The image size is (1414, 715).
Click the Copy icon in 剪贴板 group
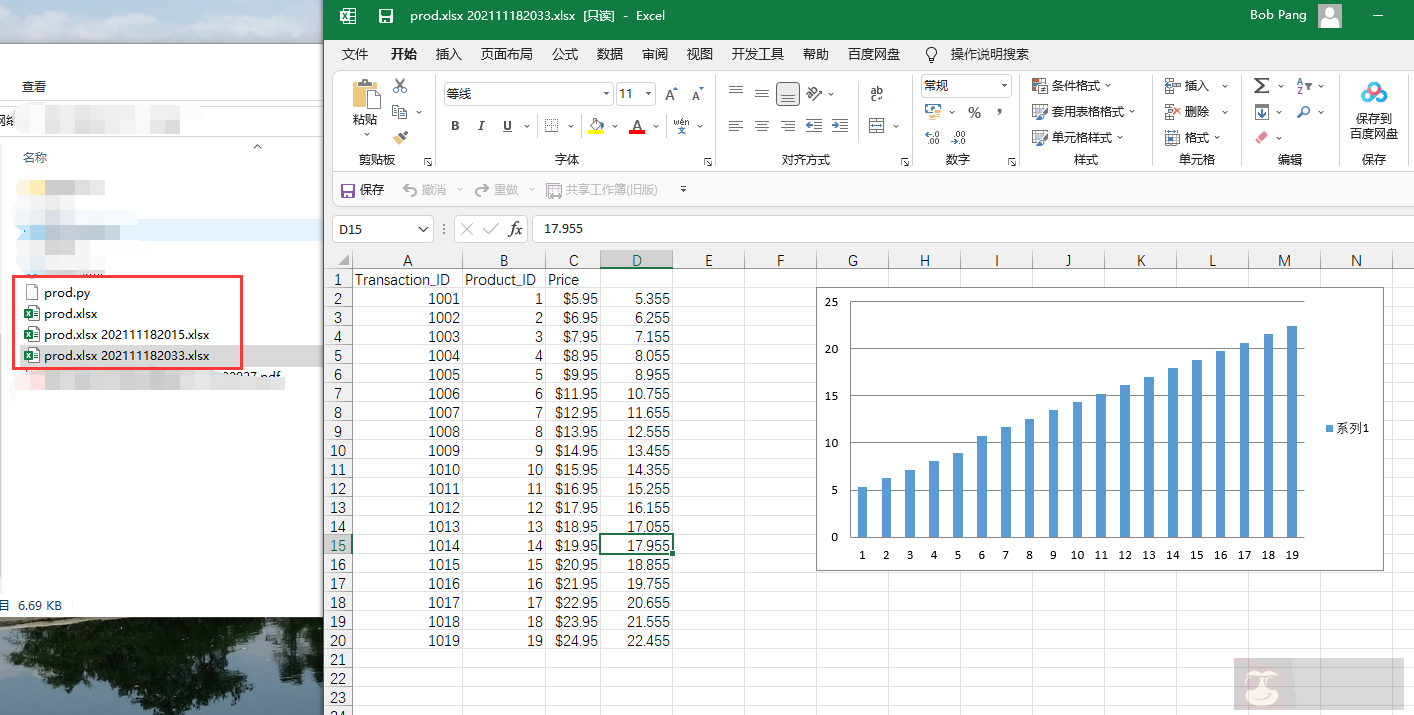pyautogui.click(x=400, y=111)
